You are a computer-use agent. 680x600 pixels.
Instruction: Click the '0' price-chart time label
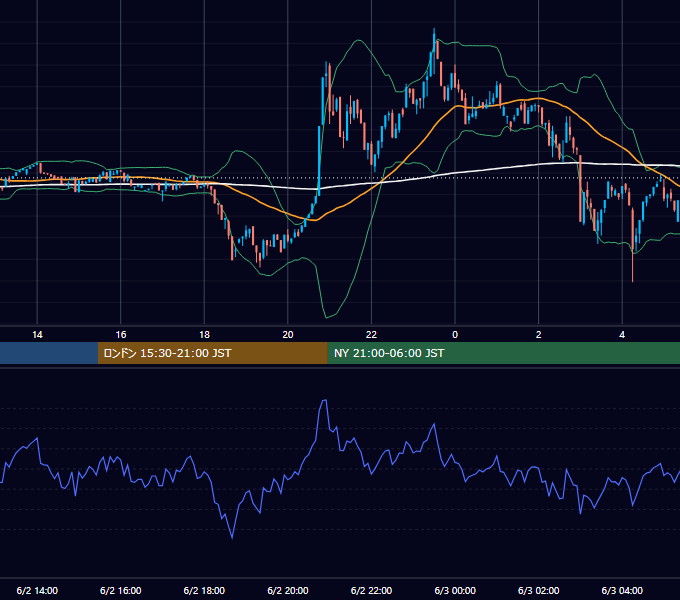pos(455,335)
